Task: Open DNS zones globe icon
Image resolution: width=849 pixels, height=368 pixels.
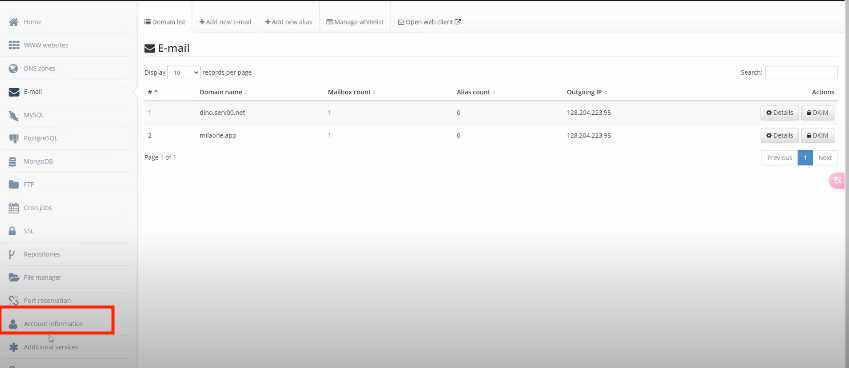Action: [14, 69]
